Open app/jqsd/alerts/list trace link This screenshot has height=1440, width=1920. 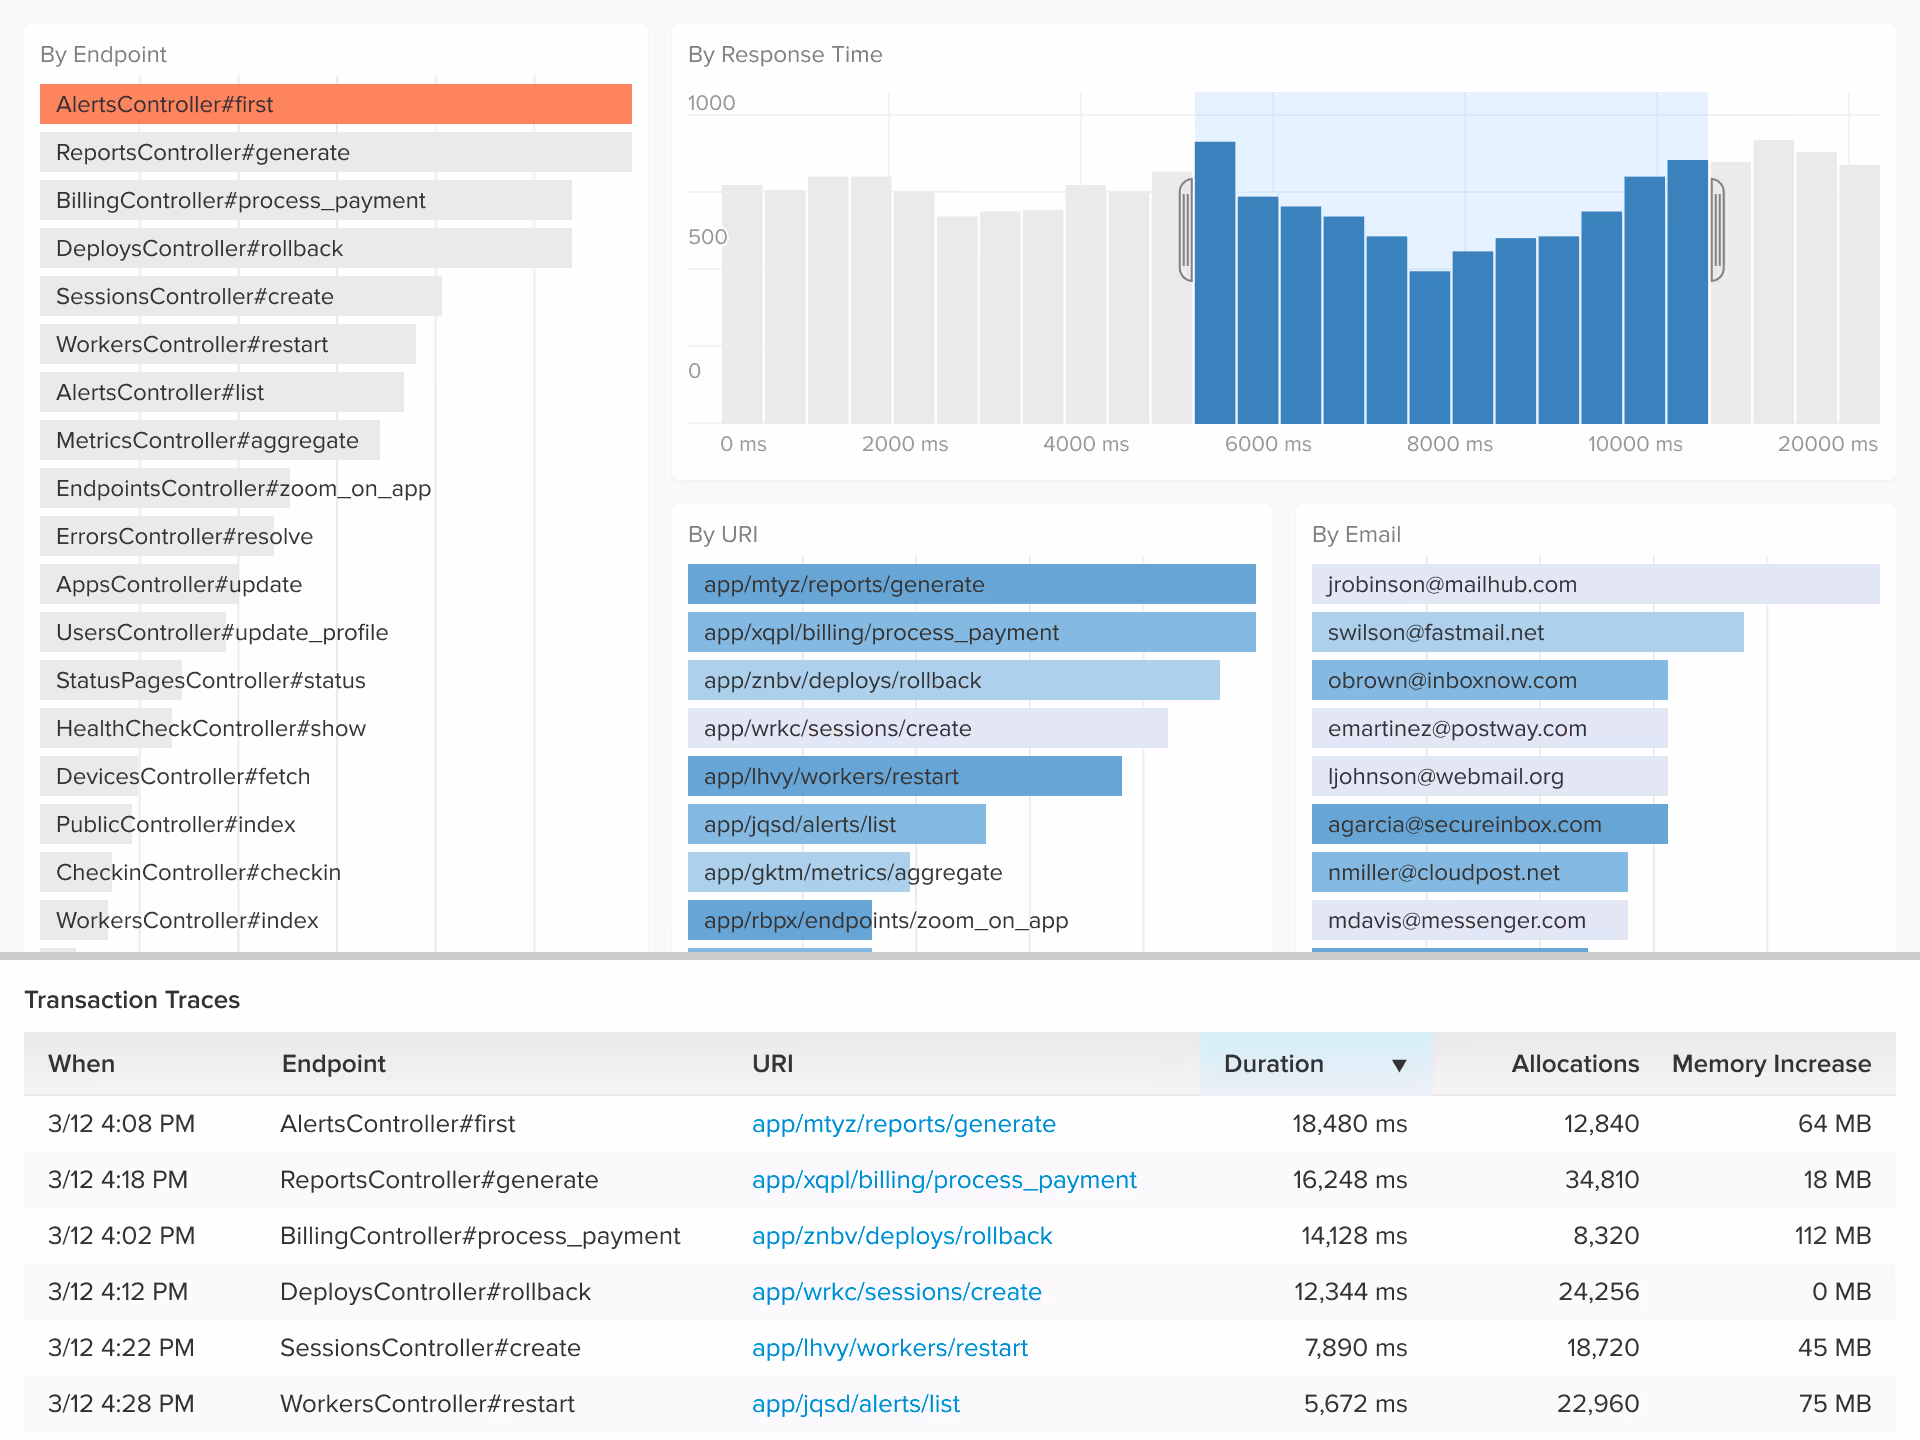855,1404
